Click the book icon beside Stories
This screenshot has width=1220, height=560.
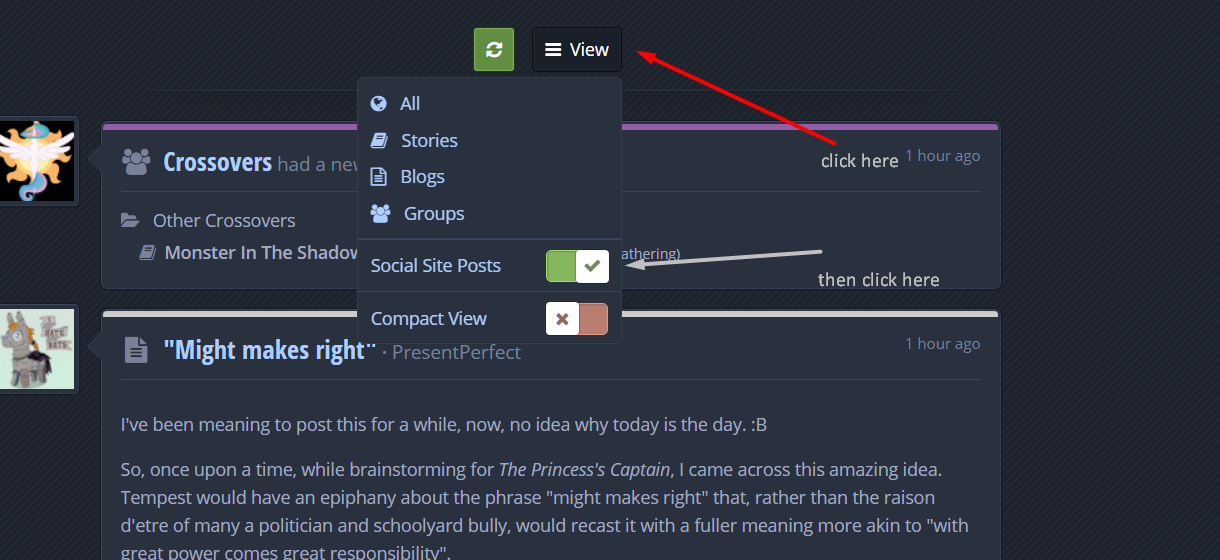[x=379, y=140]
